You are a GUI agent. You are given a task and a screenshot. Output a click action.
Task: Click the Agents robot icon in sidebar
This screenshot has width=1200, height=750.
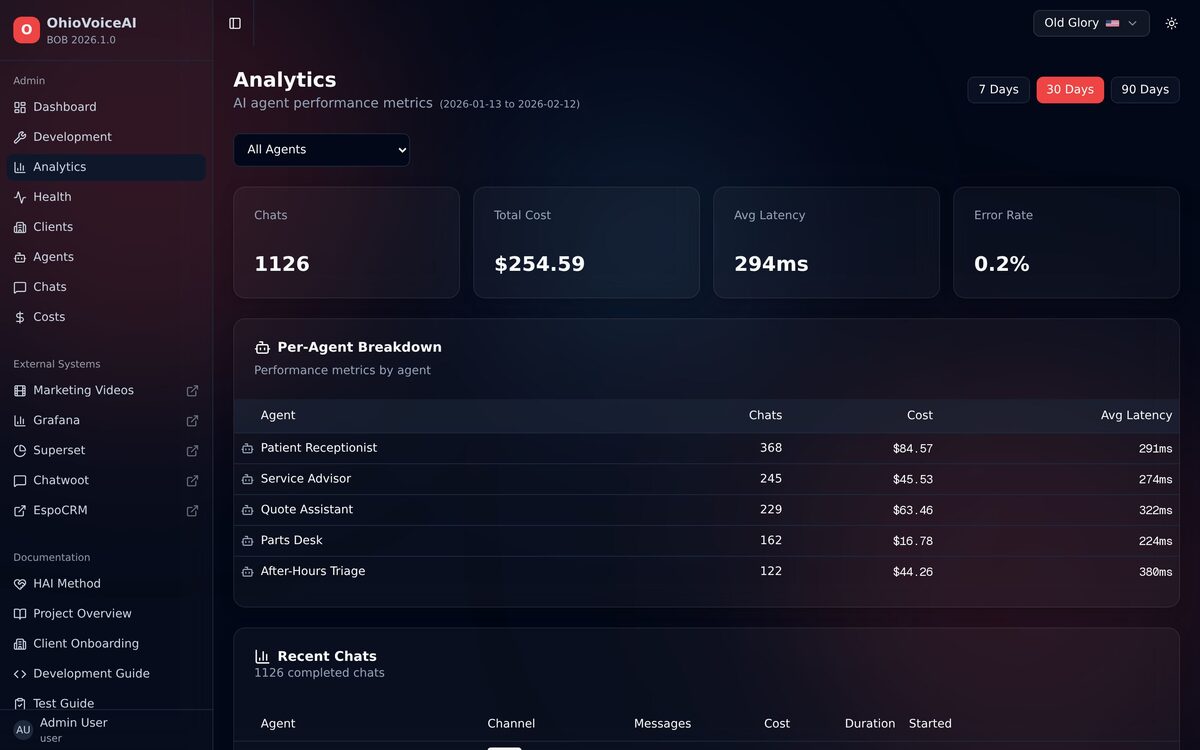20,257
